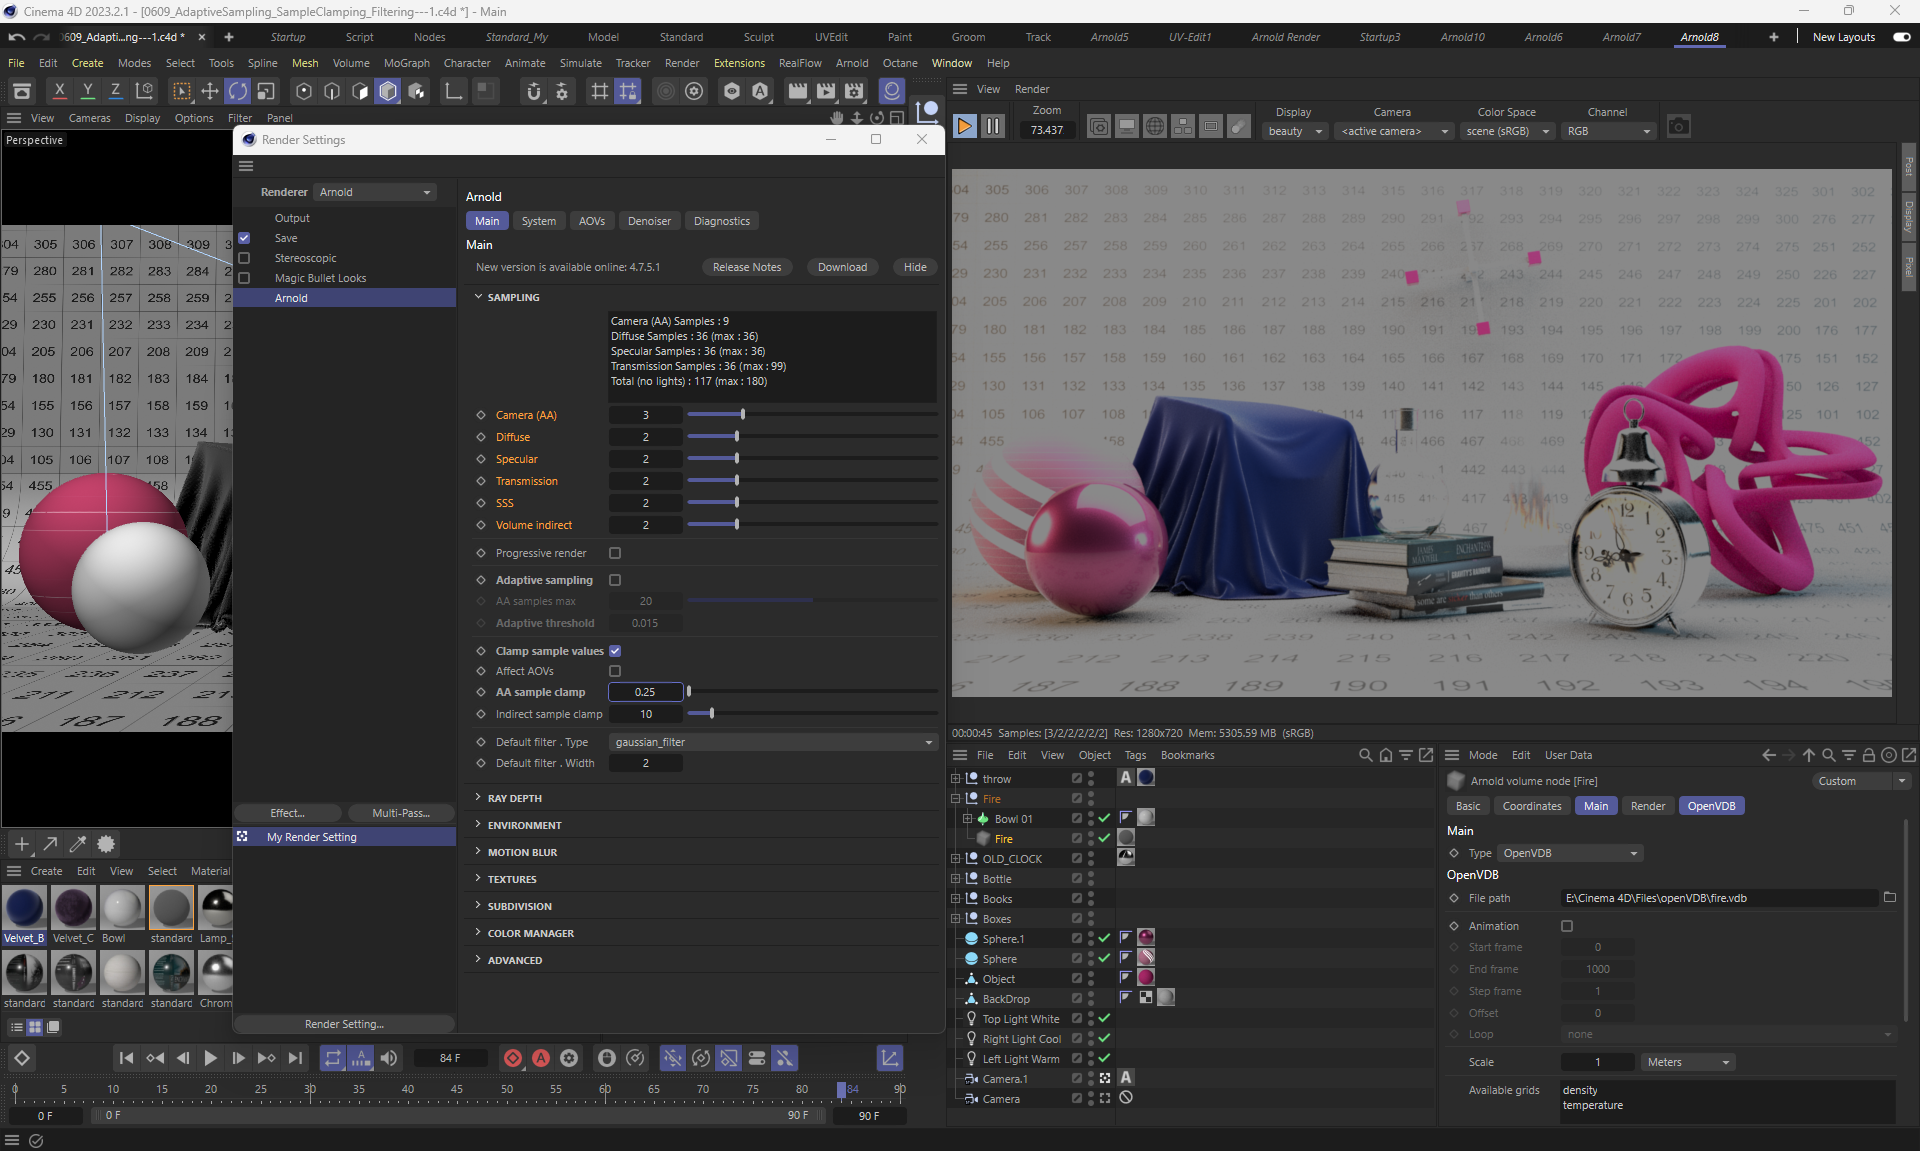This screenshot has width=1920, height=1151.
Task: Toggle record active objects keyframe button
Action: pyautogui.click(x=512, y=1058)
